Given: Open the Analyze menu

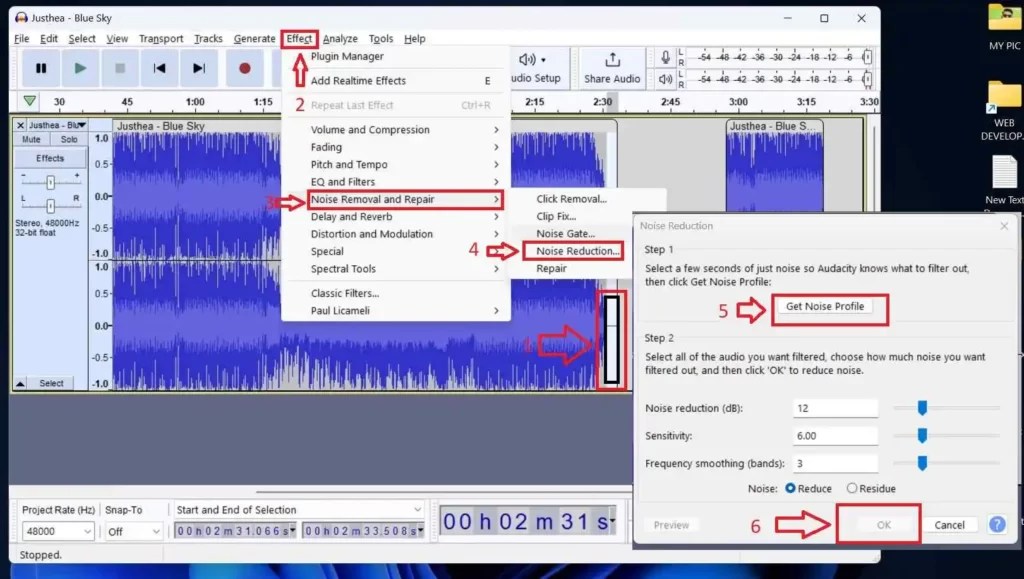Looking at the screenshot, I should tap(341, 38).
